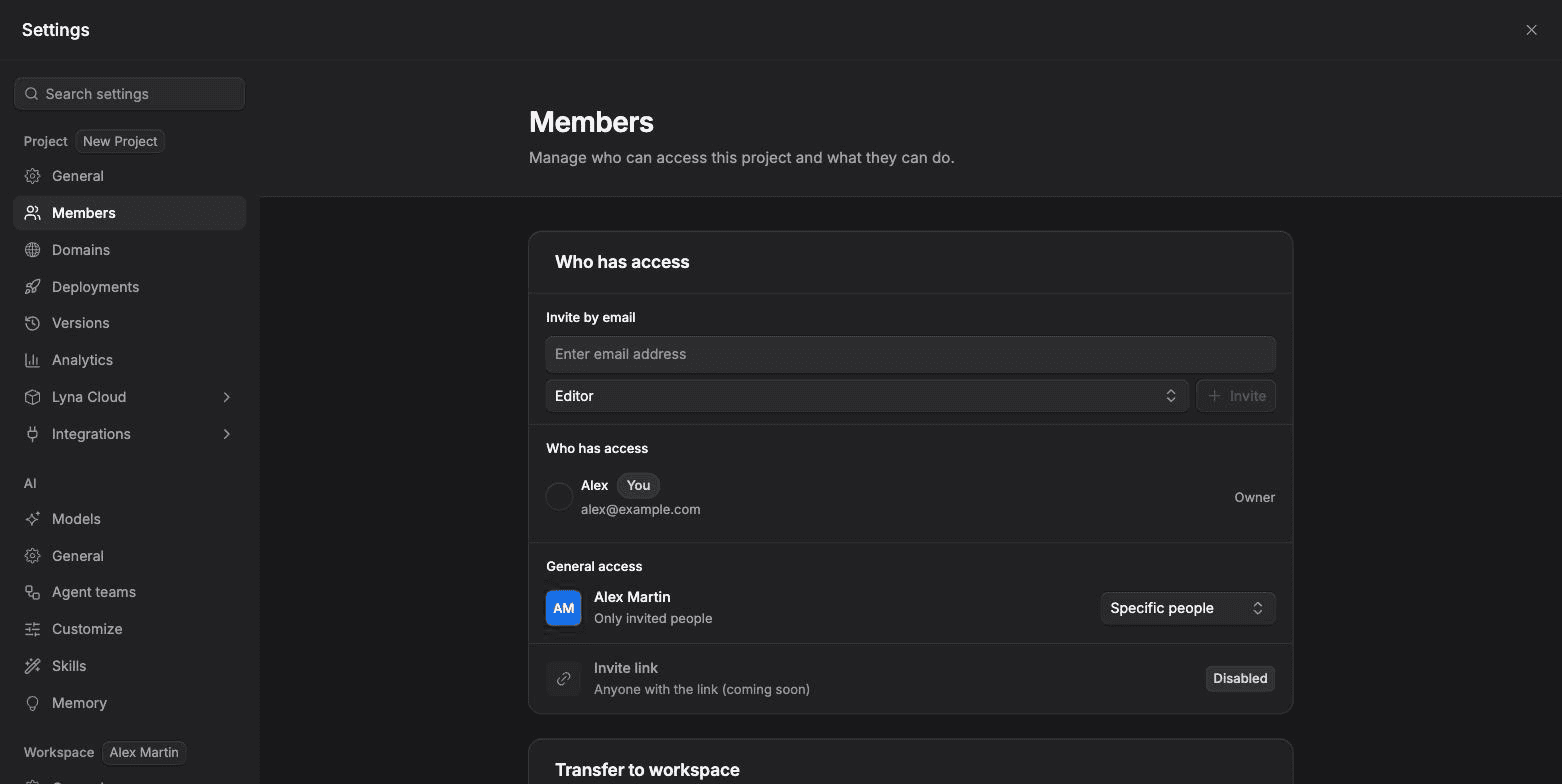Viewport: 1562px width, 784px height.
Task: Click the Enter email address field
Action: point(910,354)
